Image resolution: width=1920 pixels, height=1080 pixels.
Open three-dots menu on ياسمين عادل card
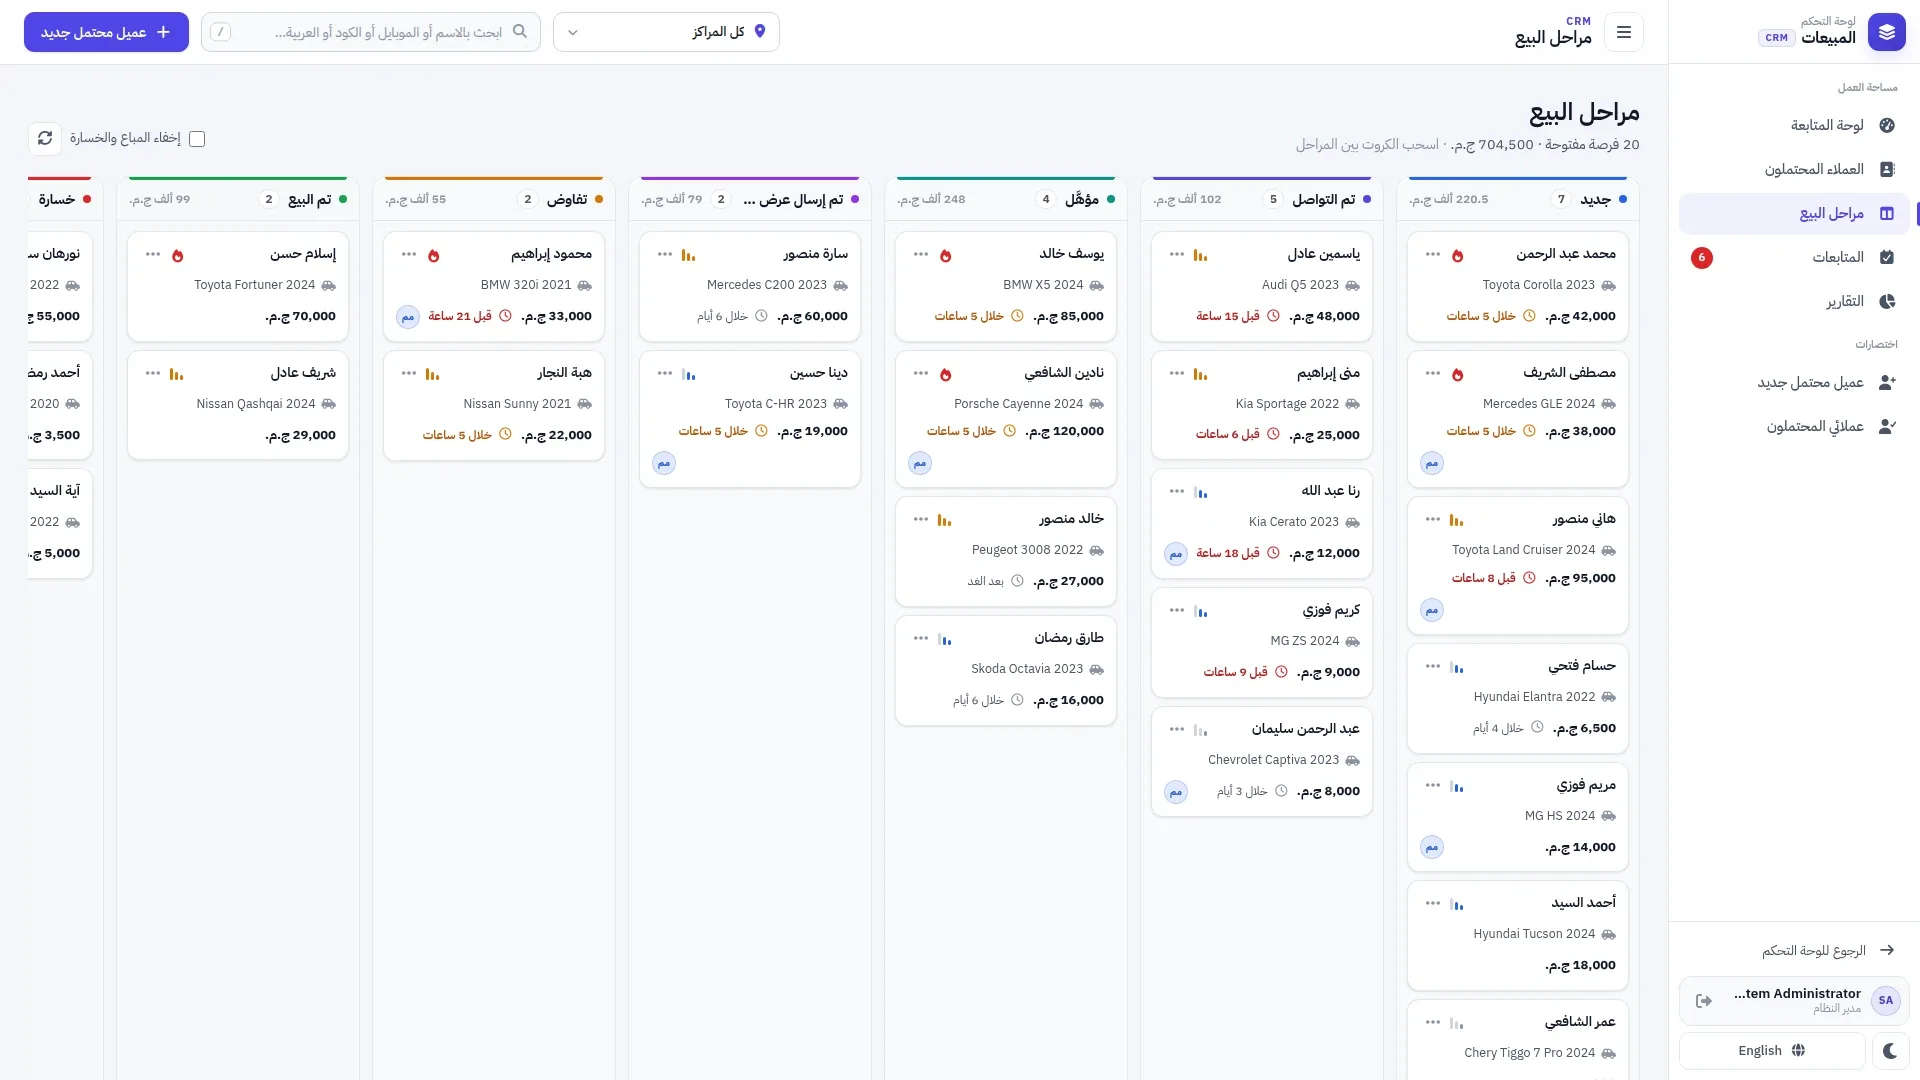pyautogui.click(x=1177, y=254)
